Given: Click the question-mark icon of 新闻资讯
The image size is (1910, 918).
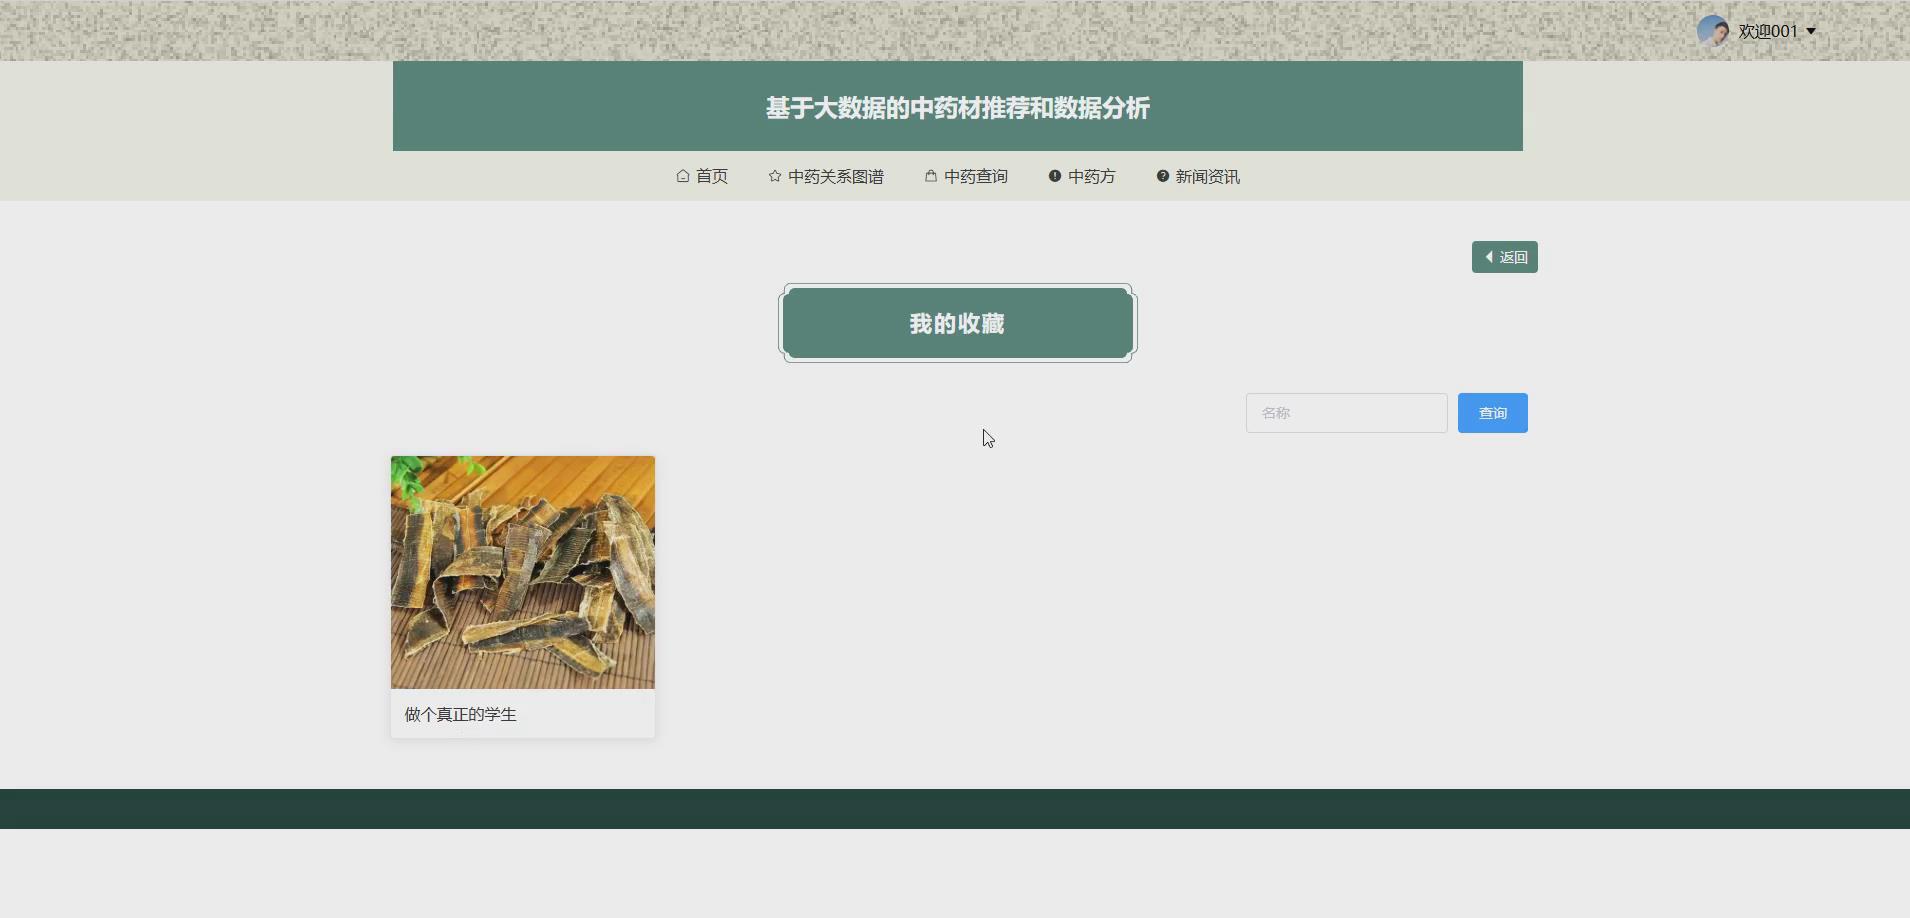Looking at the screenshot, I should click(1161, 176).
